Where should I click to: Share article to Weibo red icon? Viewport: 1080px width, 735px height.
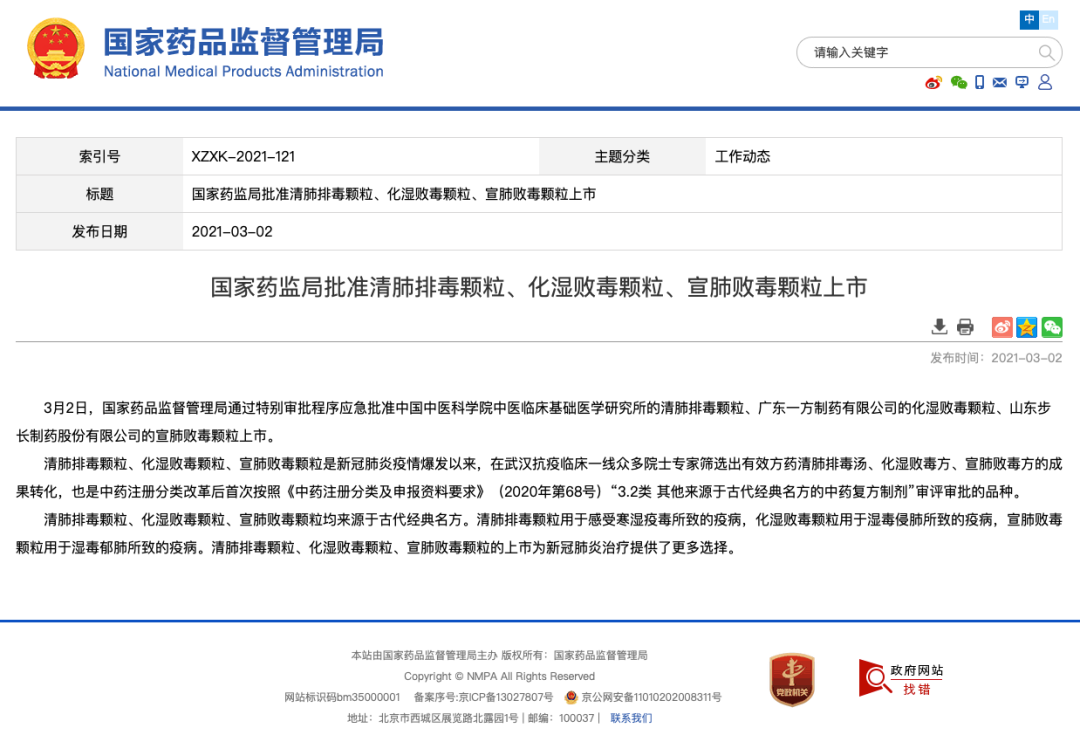coord(1001,327)
